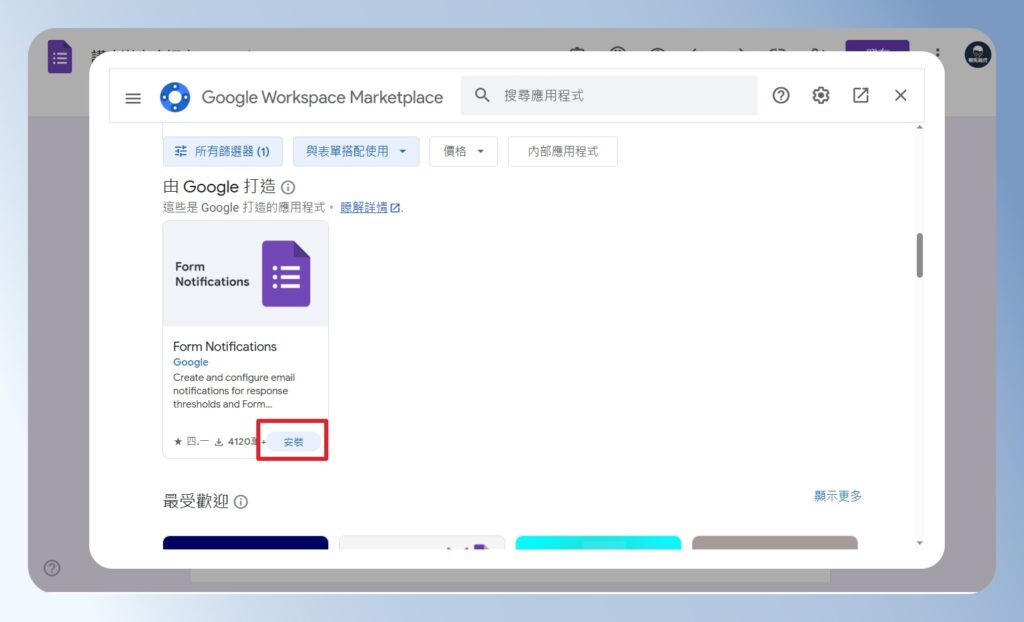Click the scrollbar up arrow
Viewport: 1024px width, 622px height.
920,127
